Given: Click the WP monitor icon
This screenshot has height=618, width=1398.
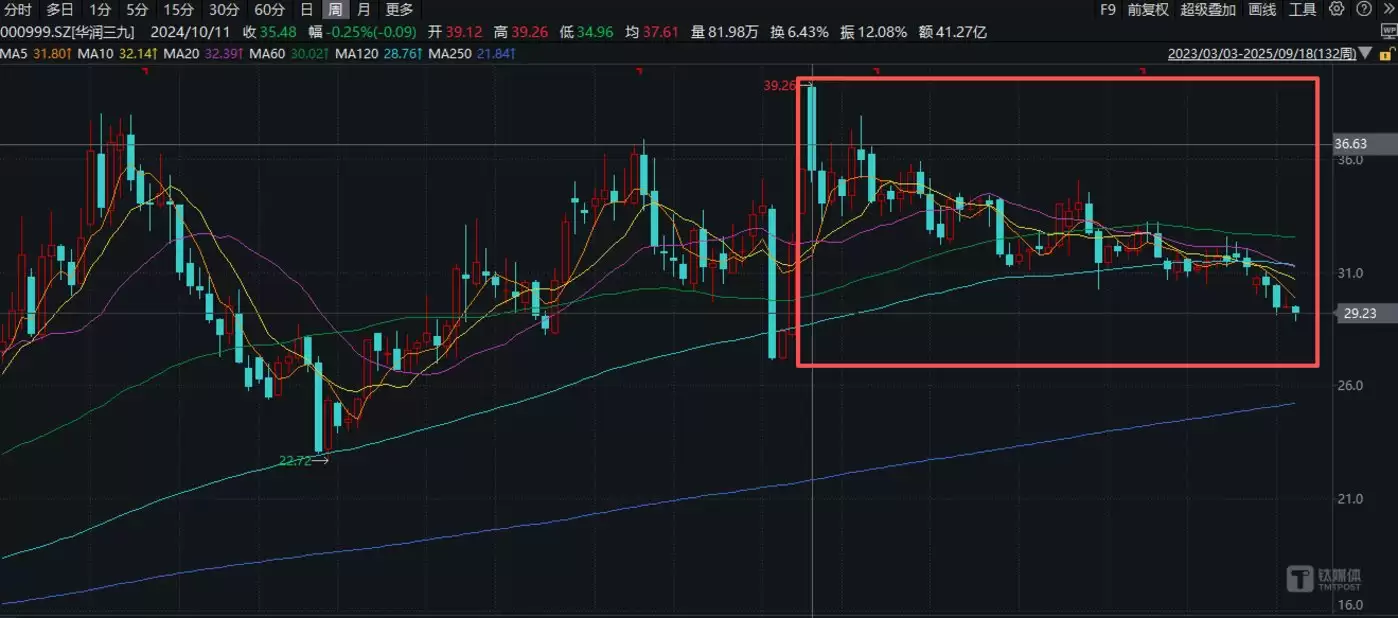Looking at the screenshot, I should click(1388, 31).
